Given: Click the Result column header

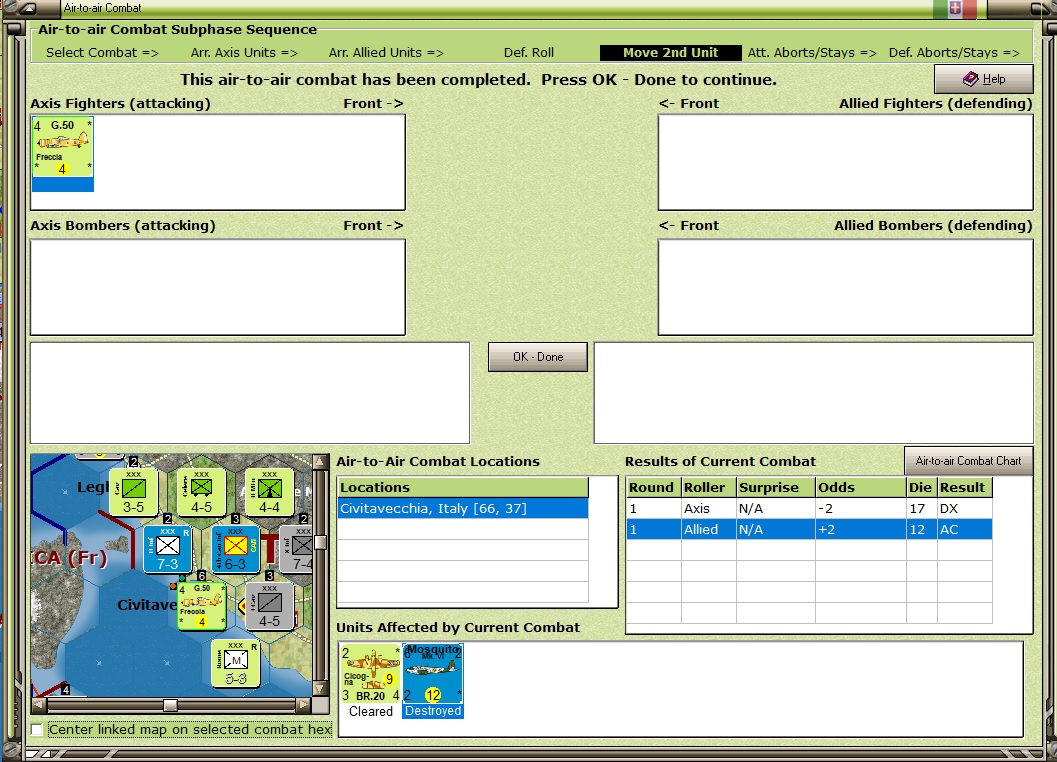Looking at the screenshot, I should point(965,488).
